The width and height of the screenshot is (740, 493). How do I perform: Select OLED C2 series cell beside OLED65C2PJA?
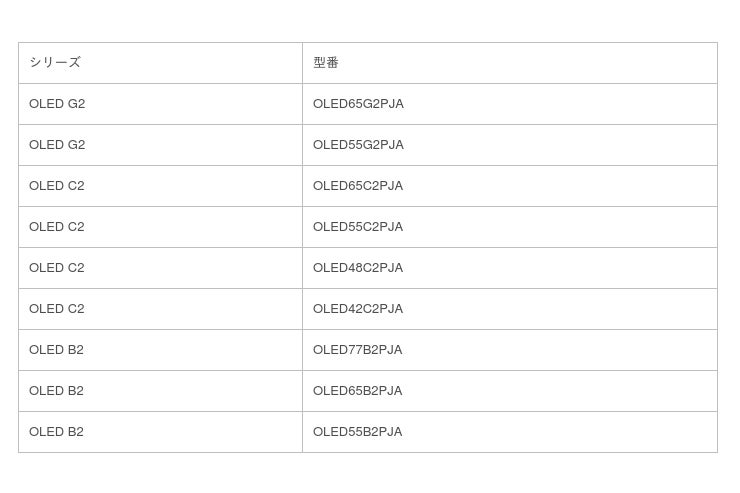[x=57, y=186]
